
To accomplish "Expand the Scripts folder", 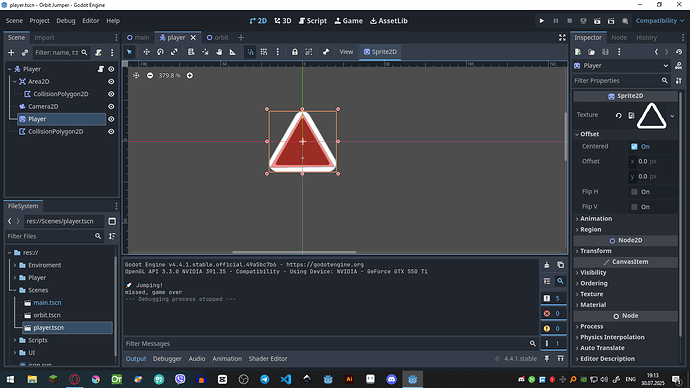I will (x=15, y=340).
